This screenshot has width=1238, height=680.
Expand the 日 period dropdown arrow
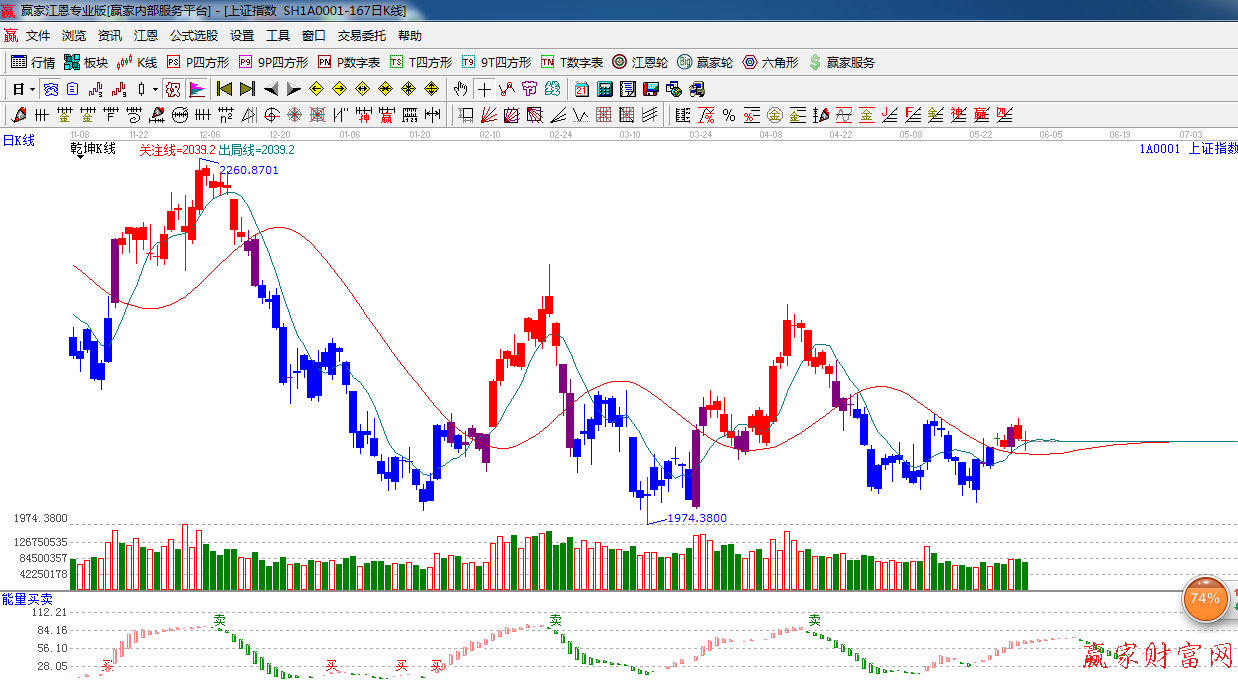tap(32, 89)
